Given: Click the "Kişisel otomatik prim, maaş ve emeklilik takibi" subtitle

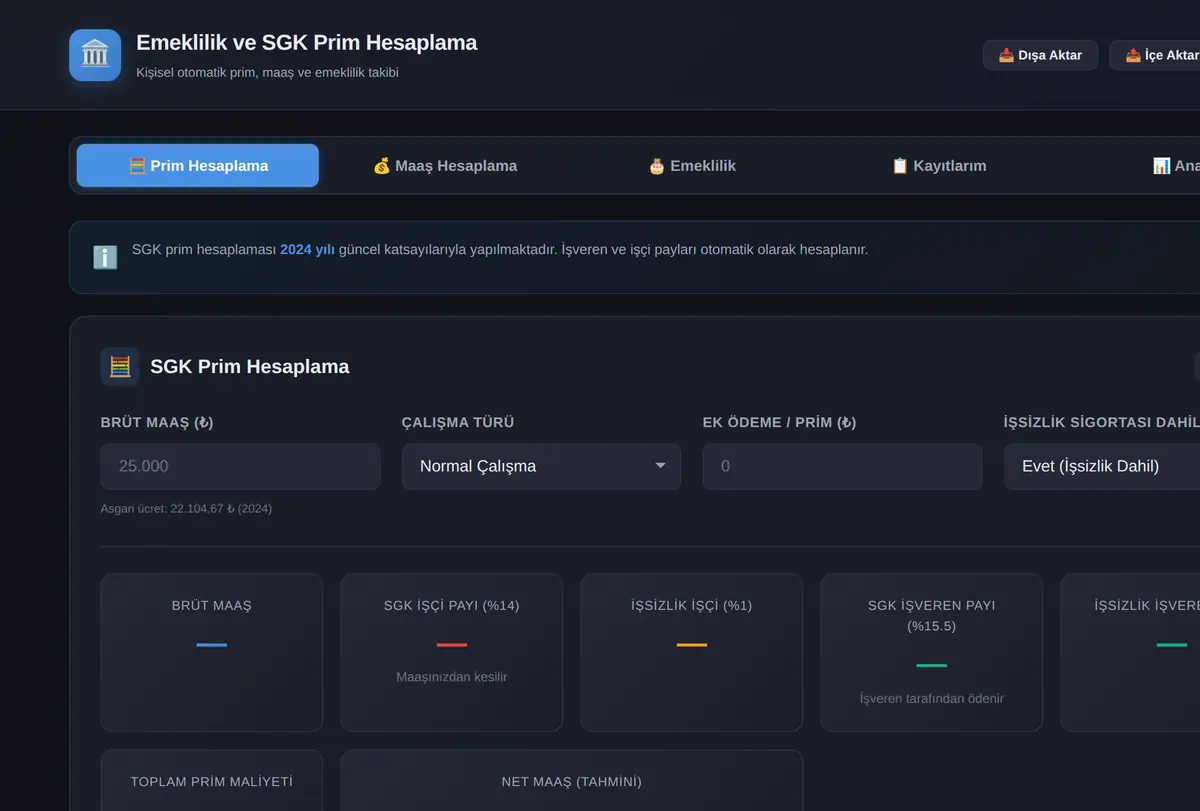Looking at the screenshot, I should (267, 73).
